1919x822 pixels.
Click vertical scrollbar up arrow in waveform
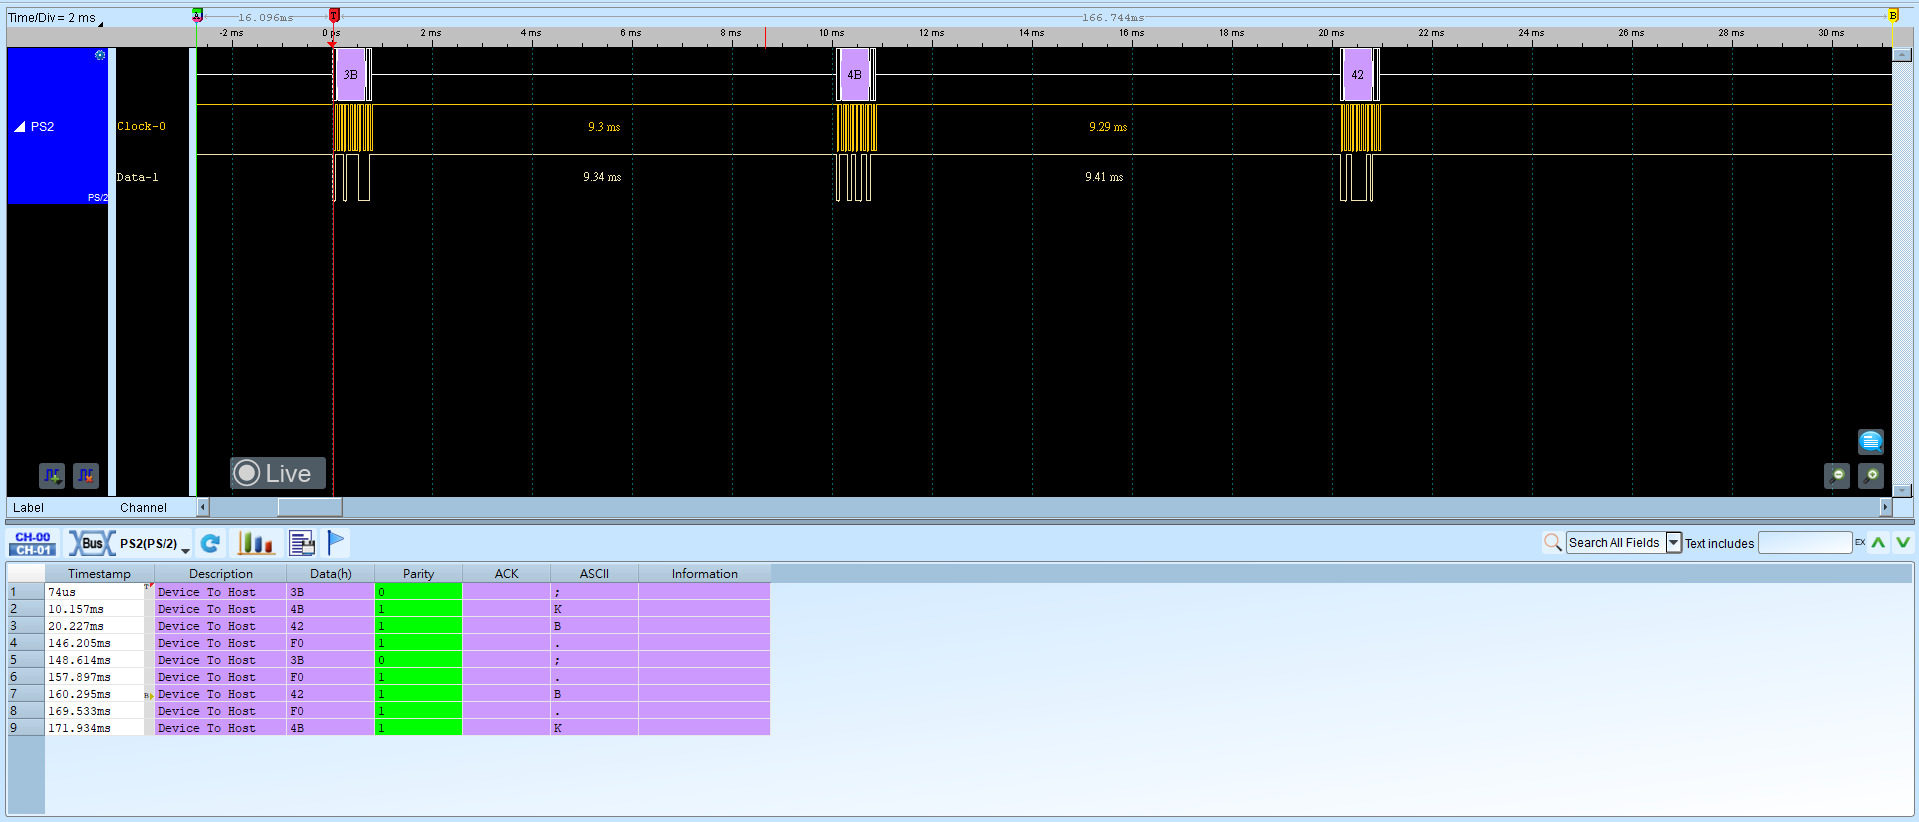click(x=1903, y=55)
